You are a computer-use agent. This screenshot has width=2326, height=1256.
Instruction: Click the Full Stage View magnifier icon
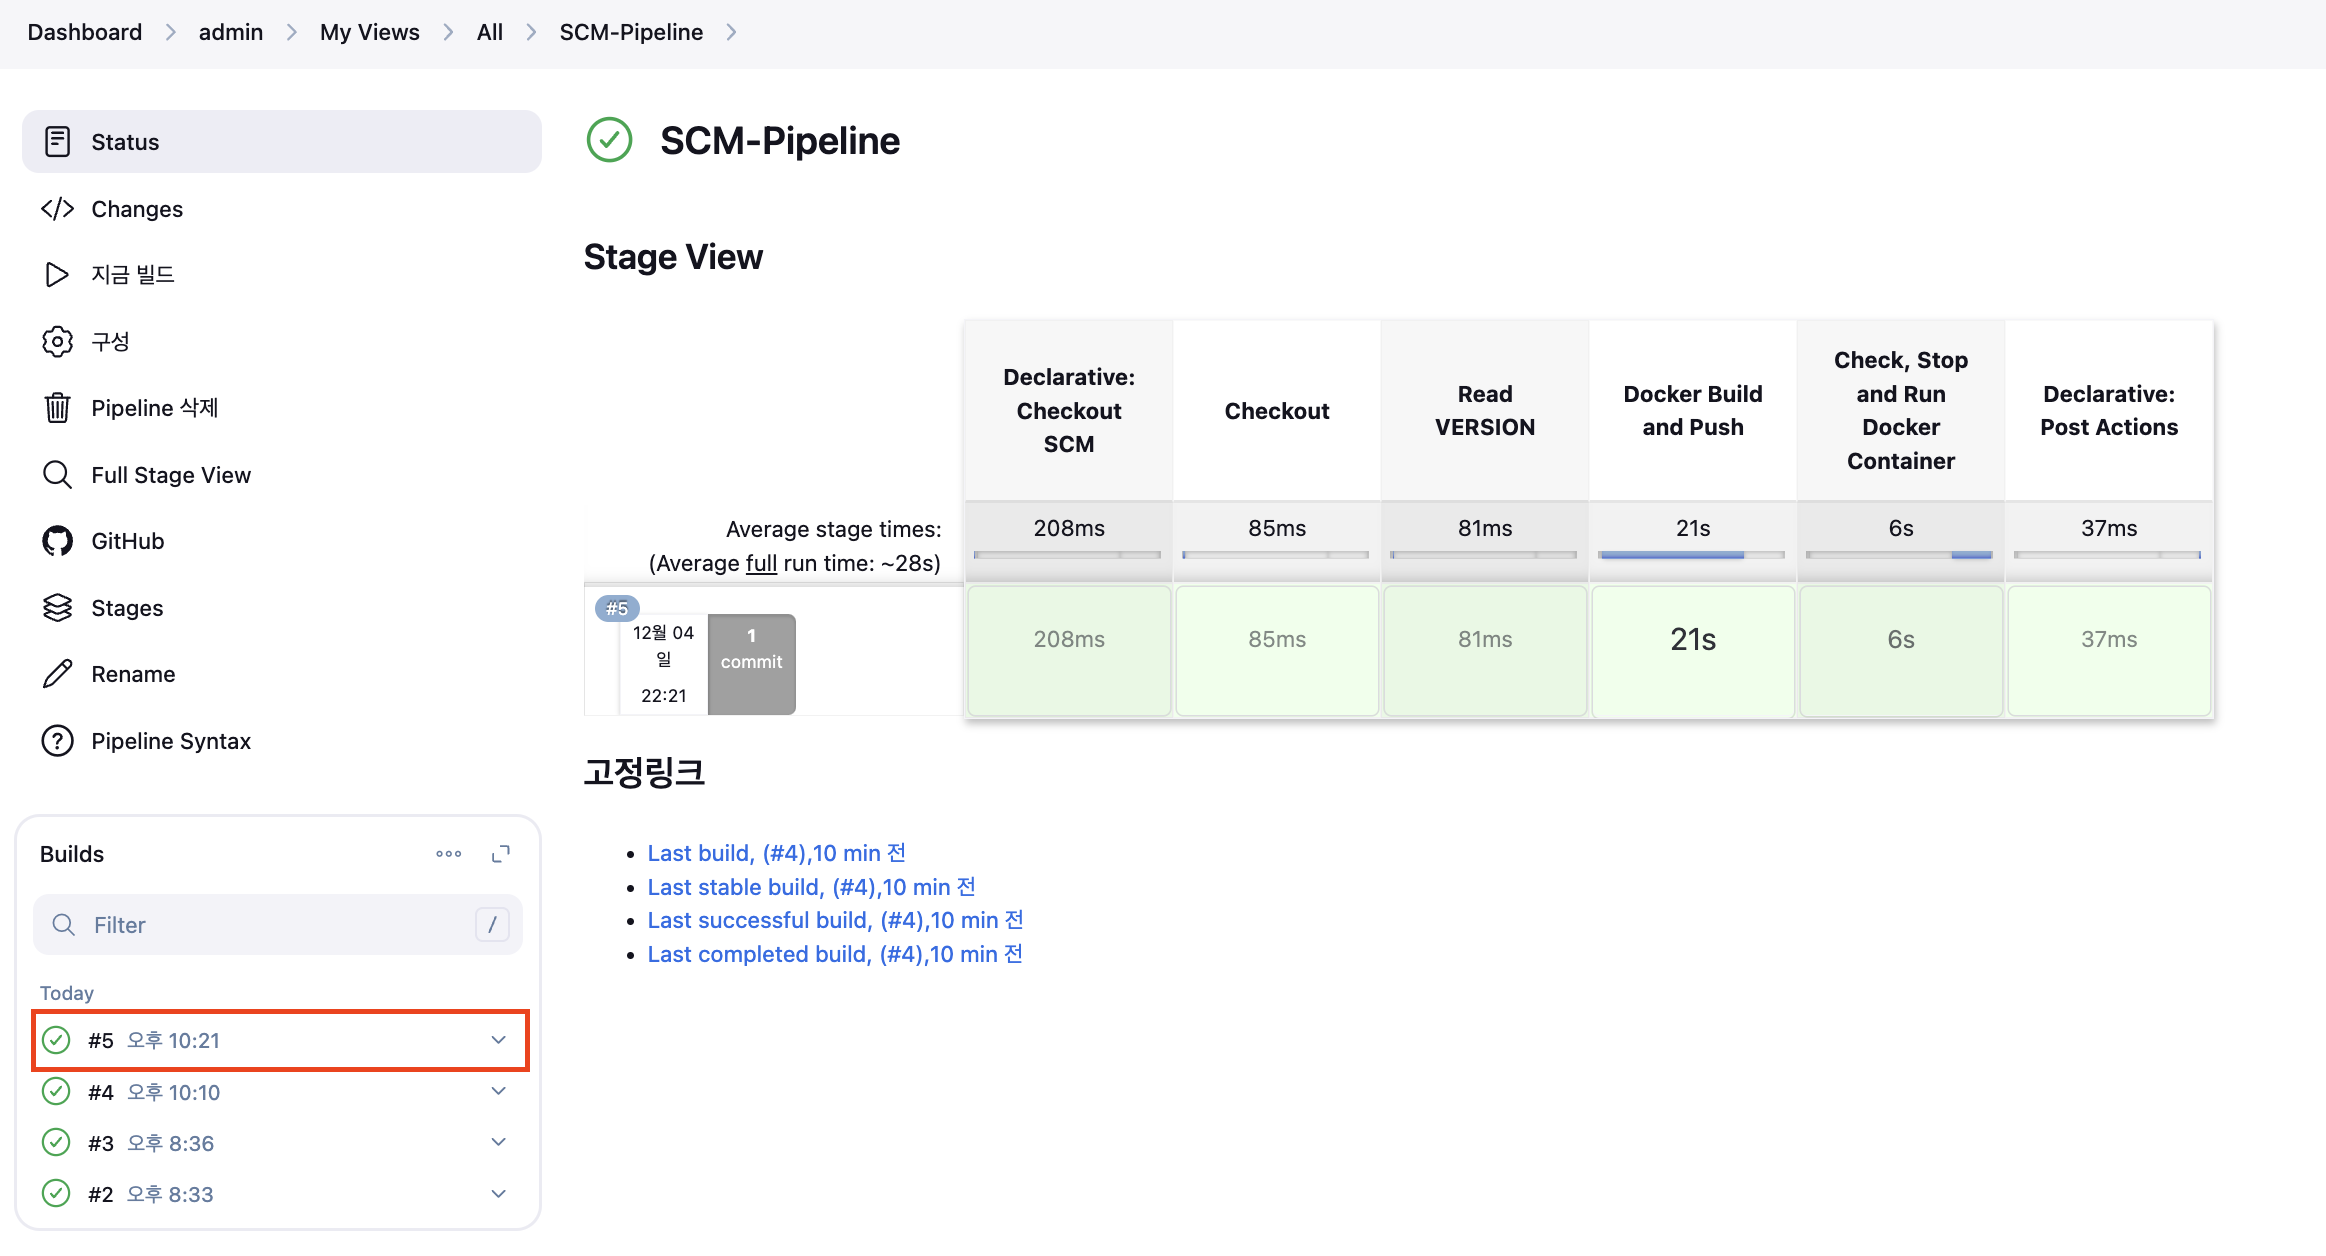pyautogui.click(x=57, y=475)
